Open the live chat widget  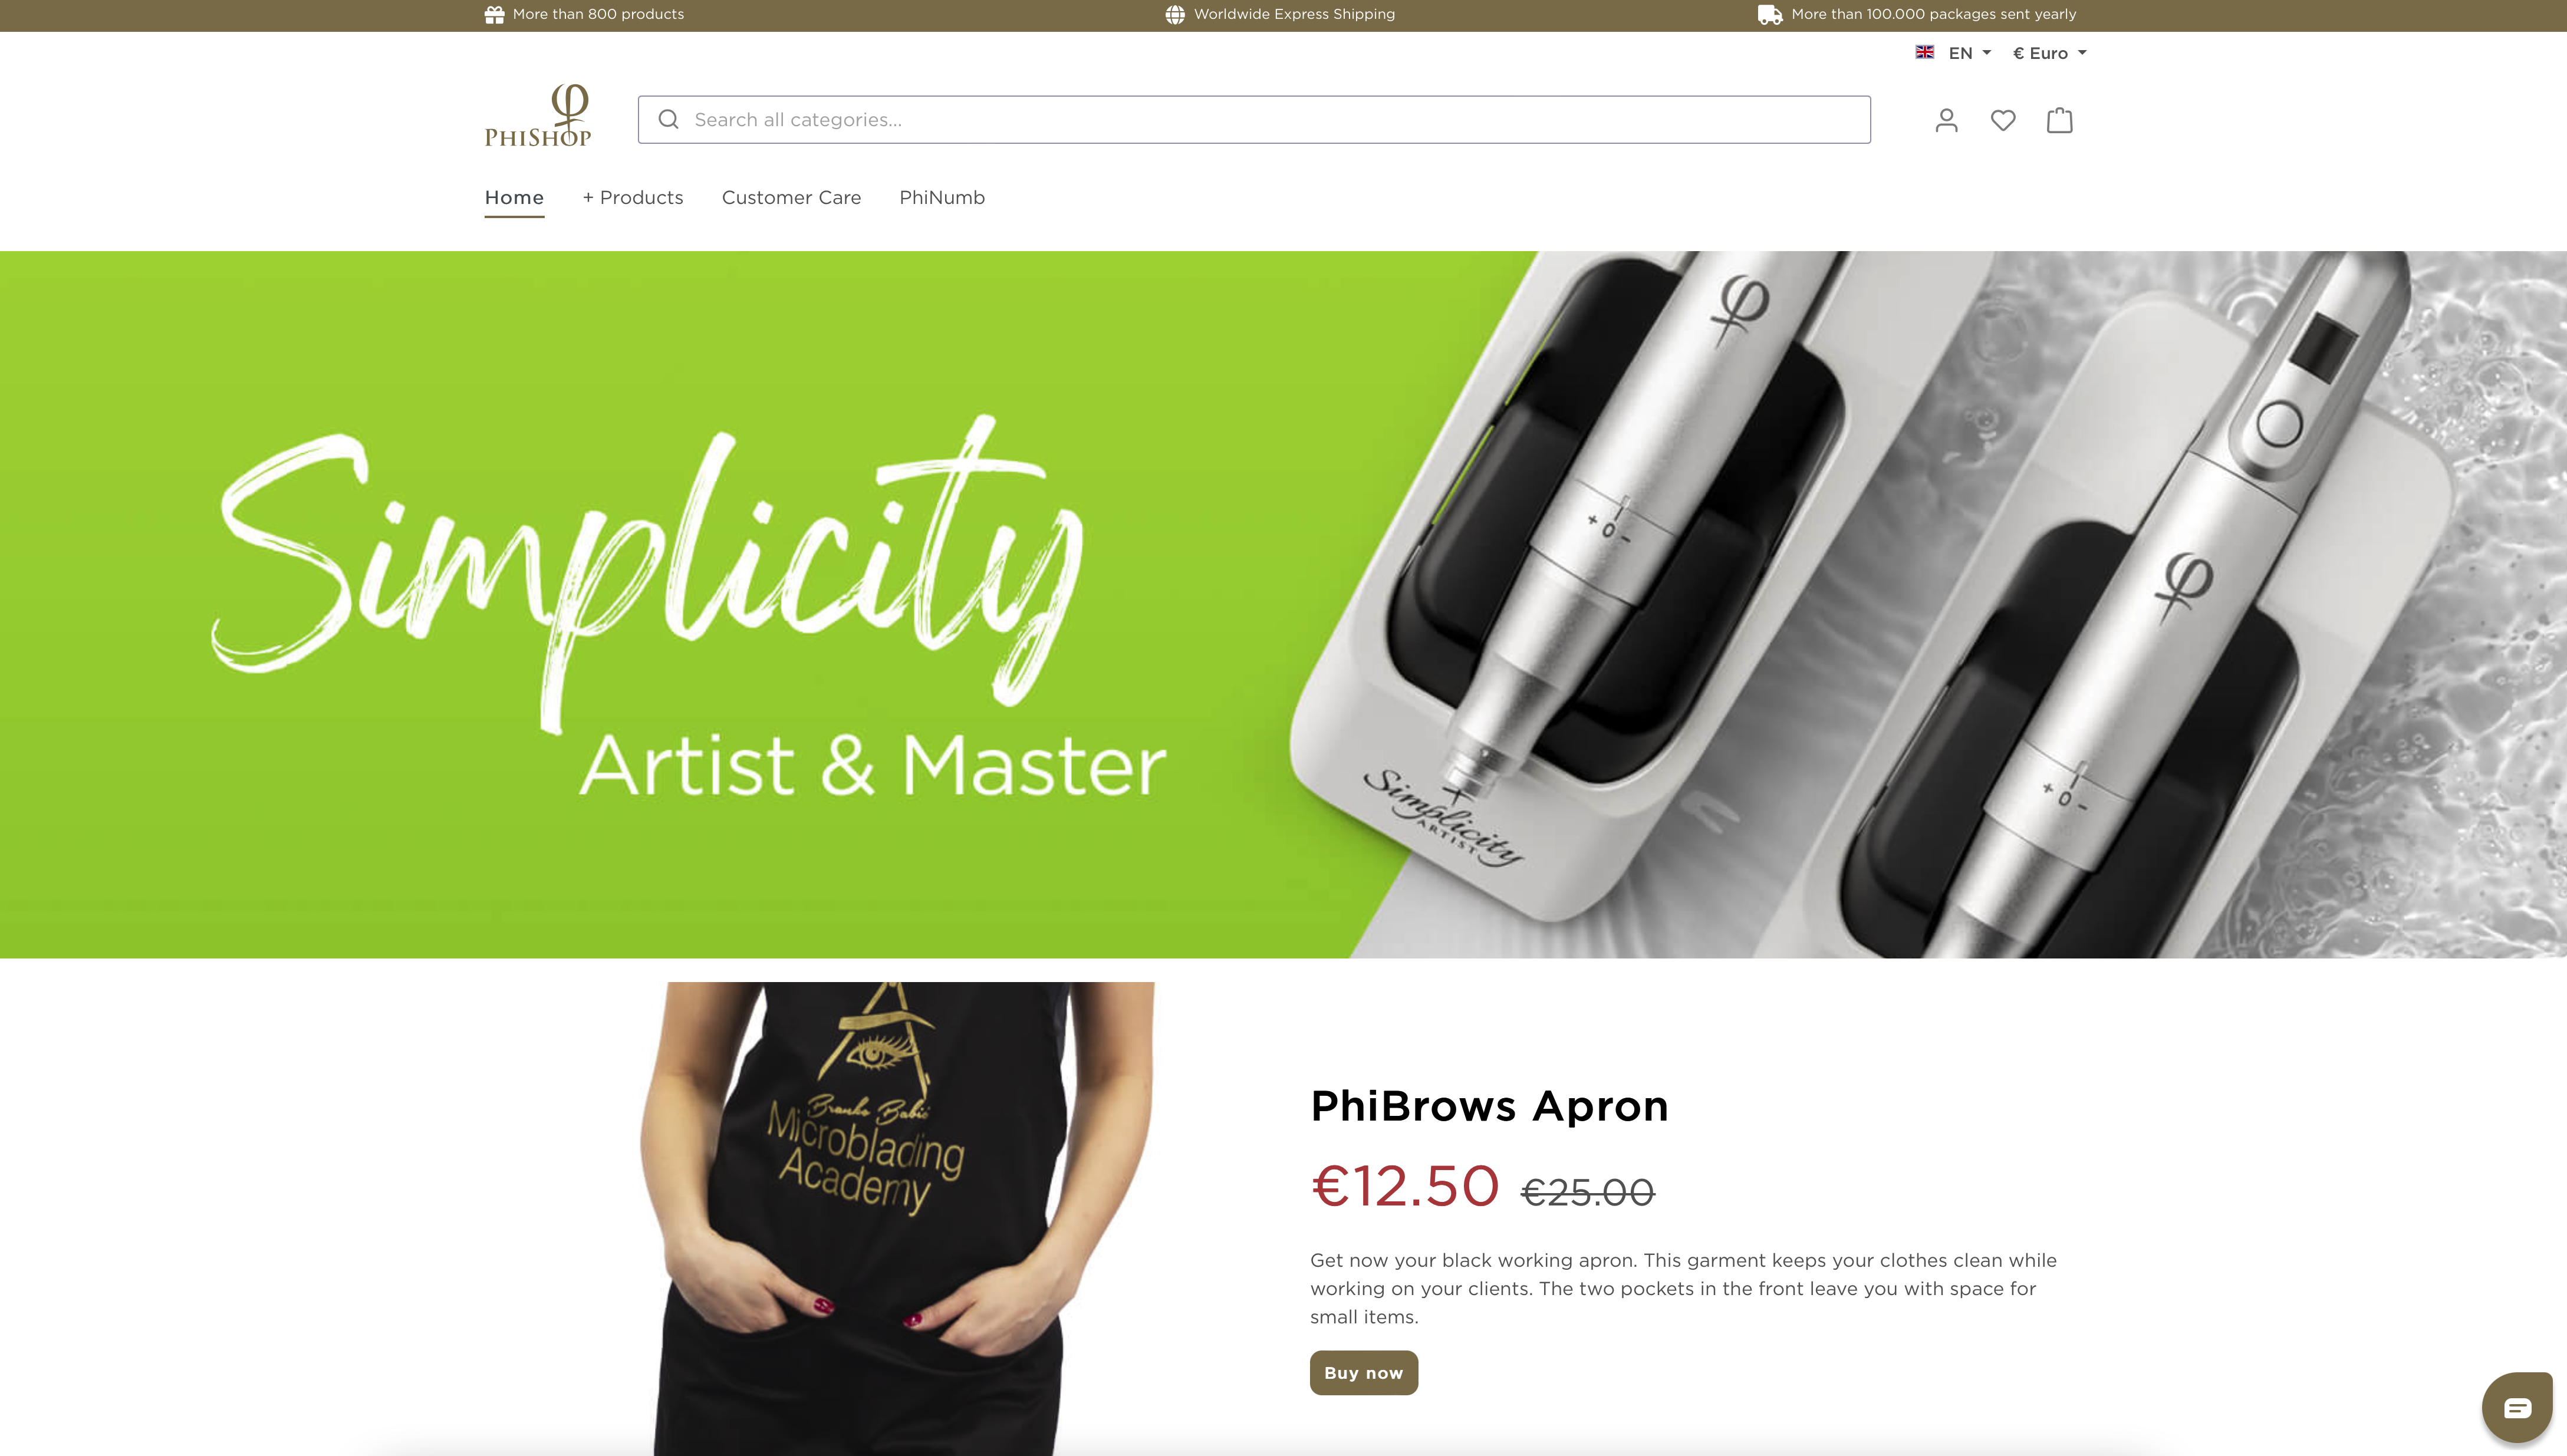[2517, 1408]
